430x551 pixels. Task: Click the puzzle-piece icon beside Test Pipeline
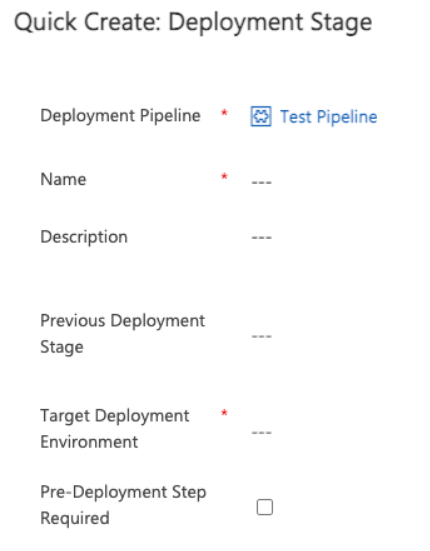(x=261, y=116)
